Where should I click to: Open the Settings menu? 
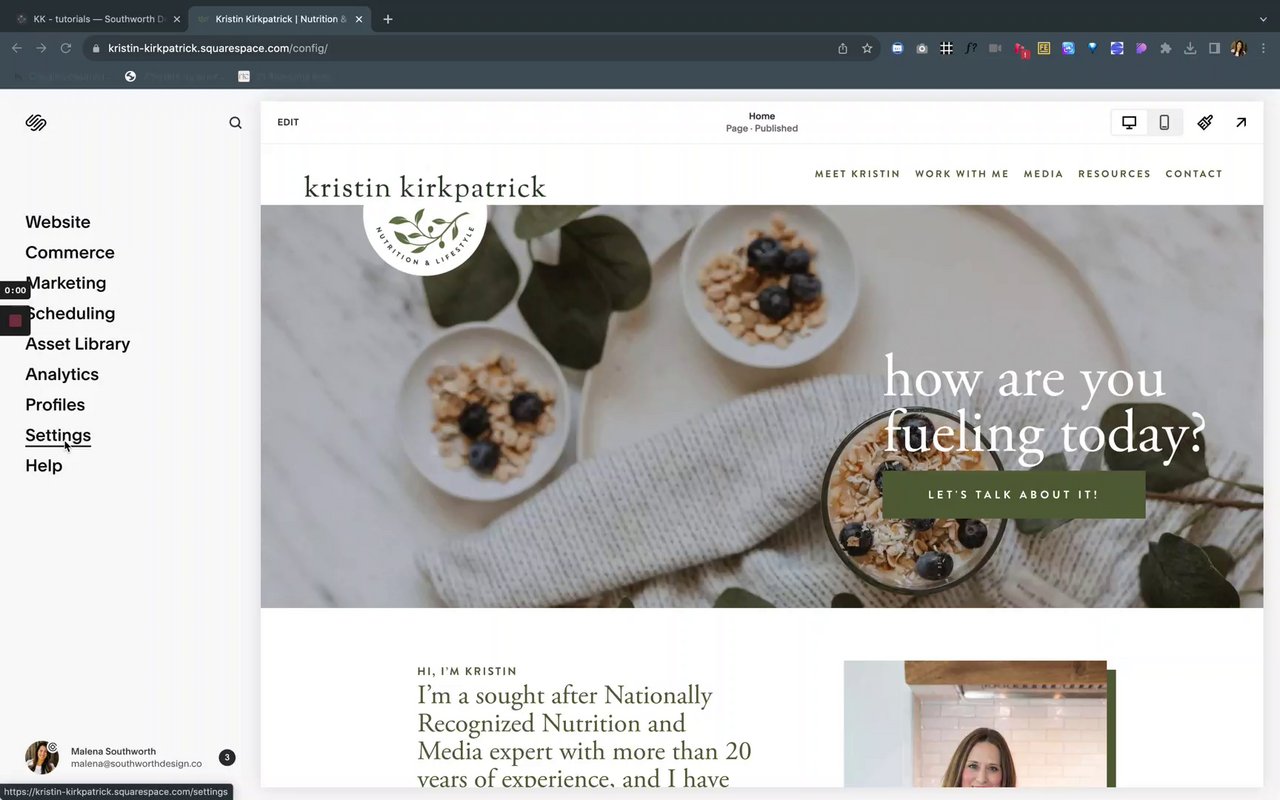(58, 435)
